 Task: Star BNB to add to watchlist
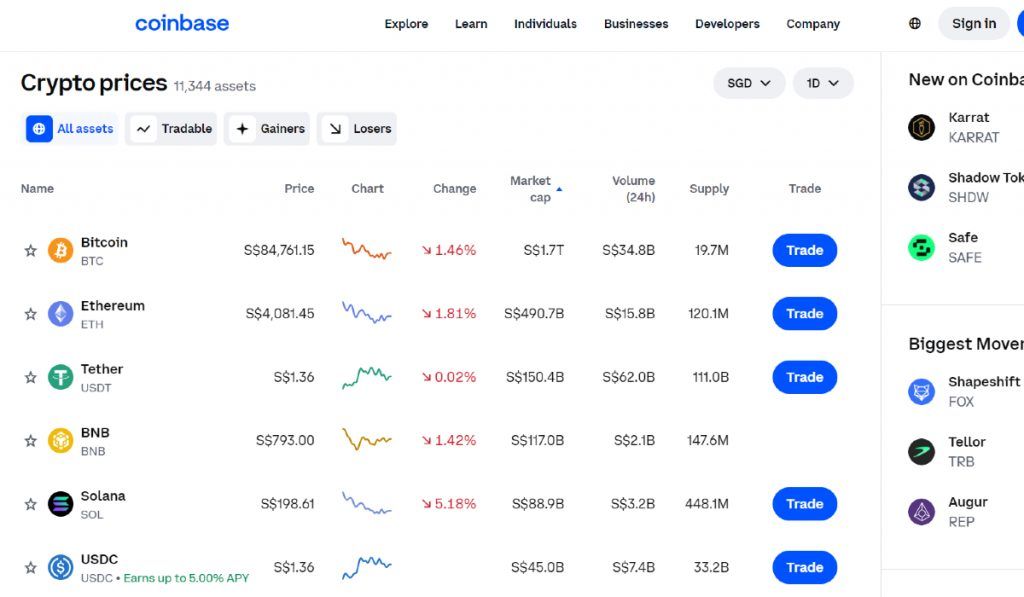(31, 440)
